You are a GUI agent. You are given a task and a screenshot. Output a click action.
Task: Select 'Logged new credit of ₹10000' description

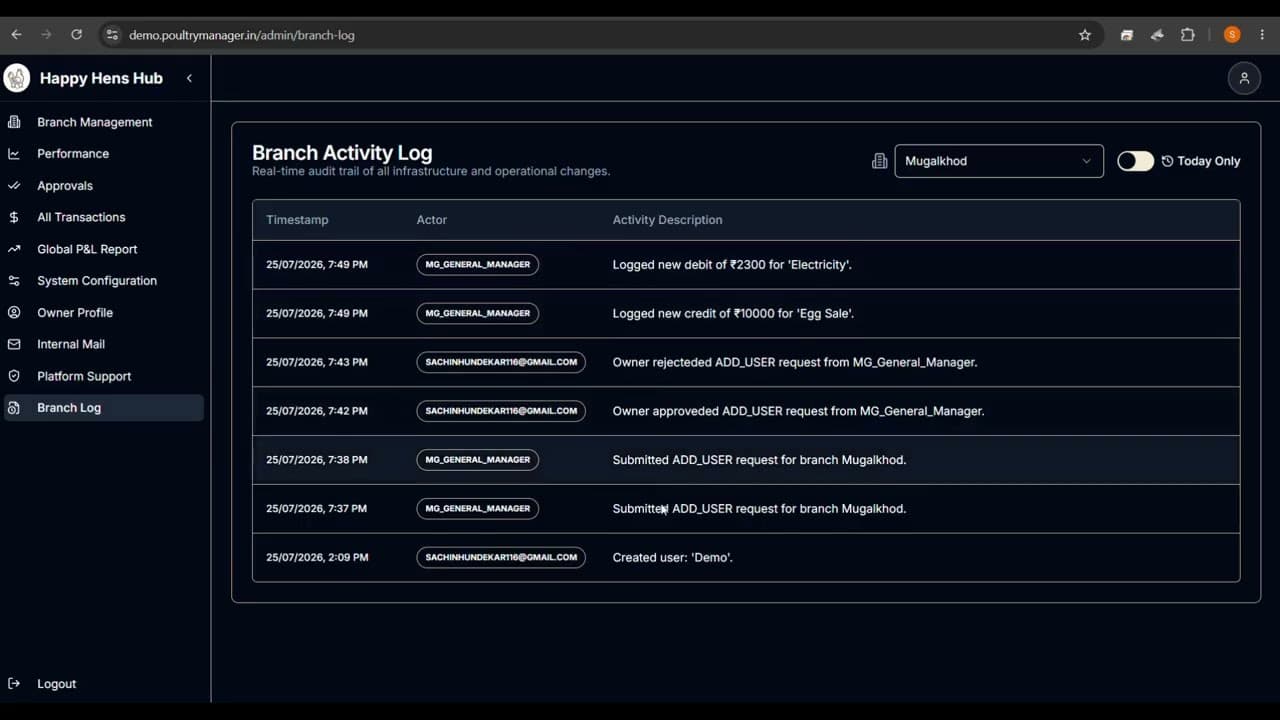tap(733, 313)
